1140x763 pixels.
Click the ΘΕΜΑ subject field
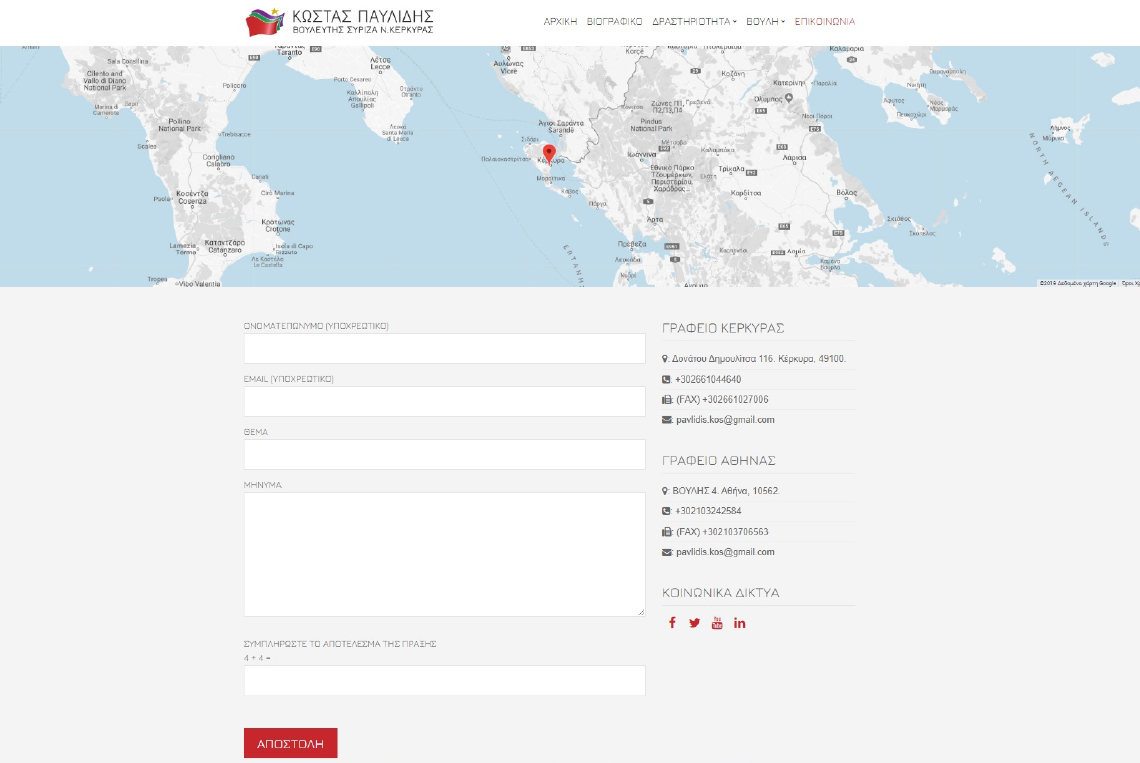coord(444,455)
